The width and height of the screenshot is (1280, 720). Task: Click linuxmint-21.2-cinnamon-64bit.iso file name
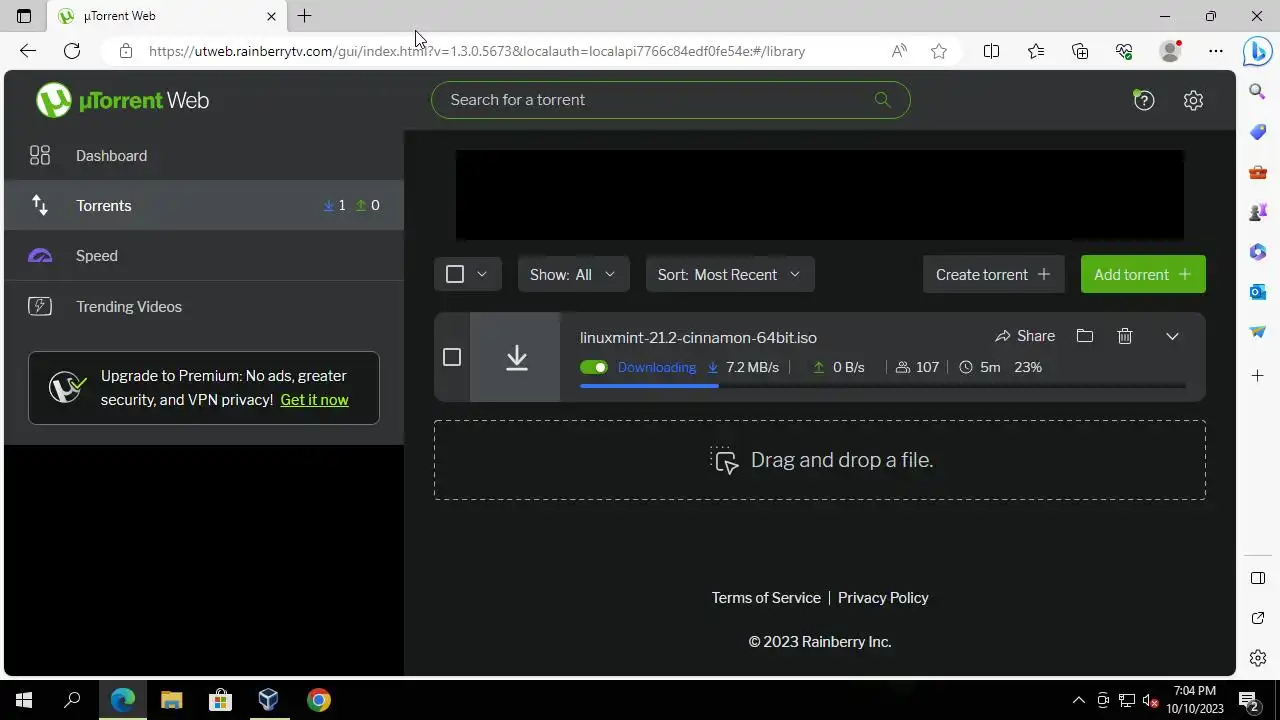pyautogui.click(x=698, y=337)
